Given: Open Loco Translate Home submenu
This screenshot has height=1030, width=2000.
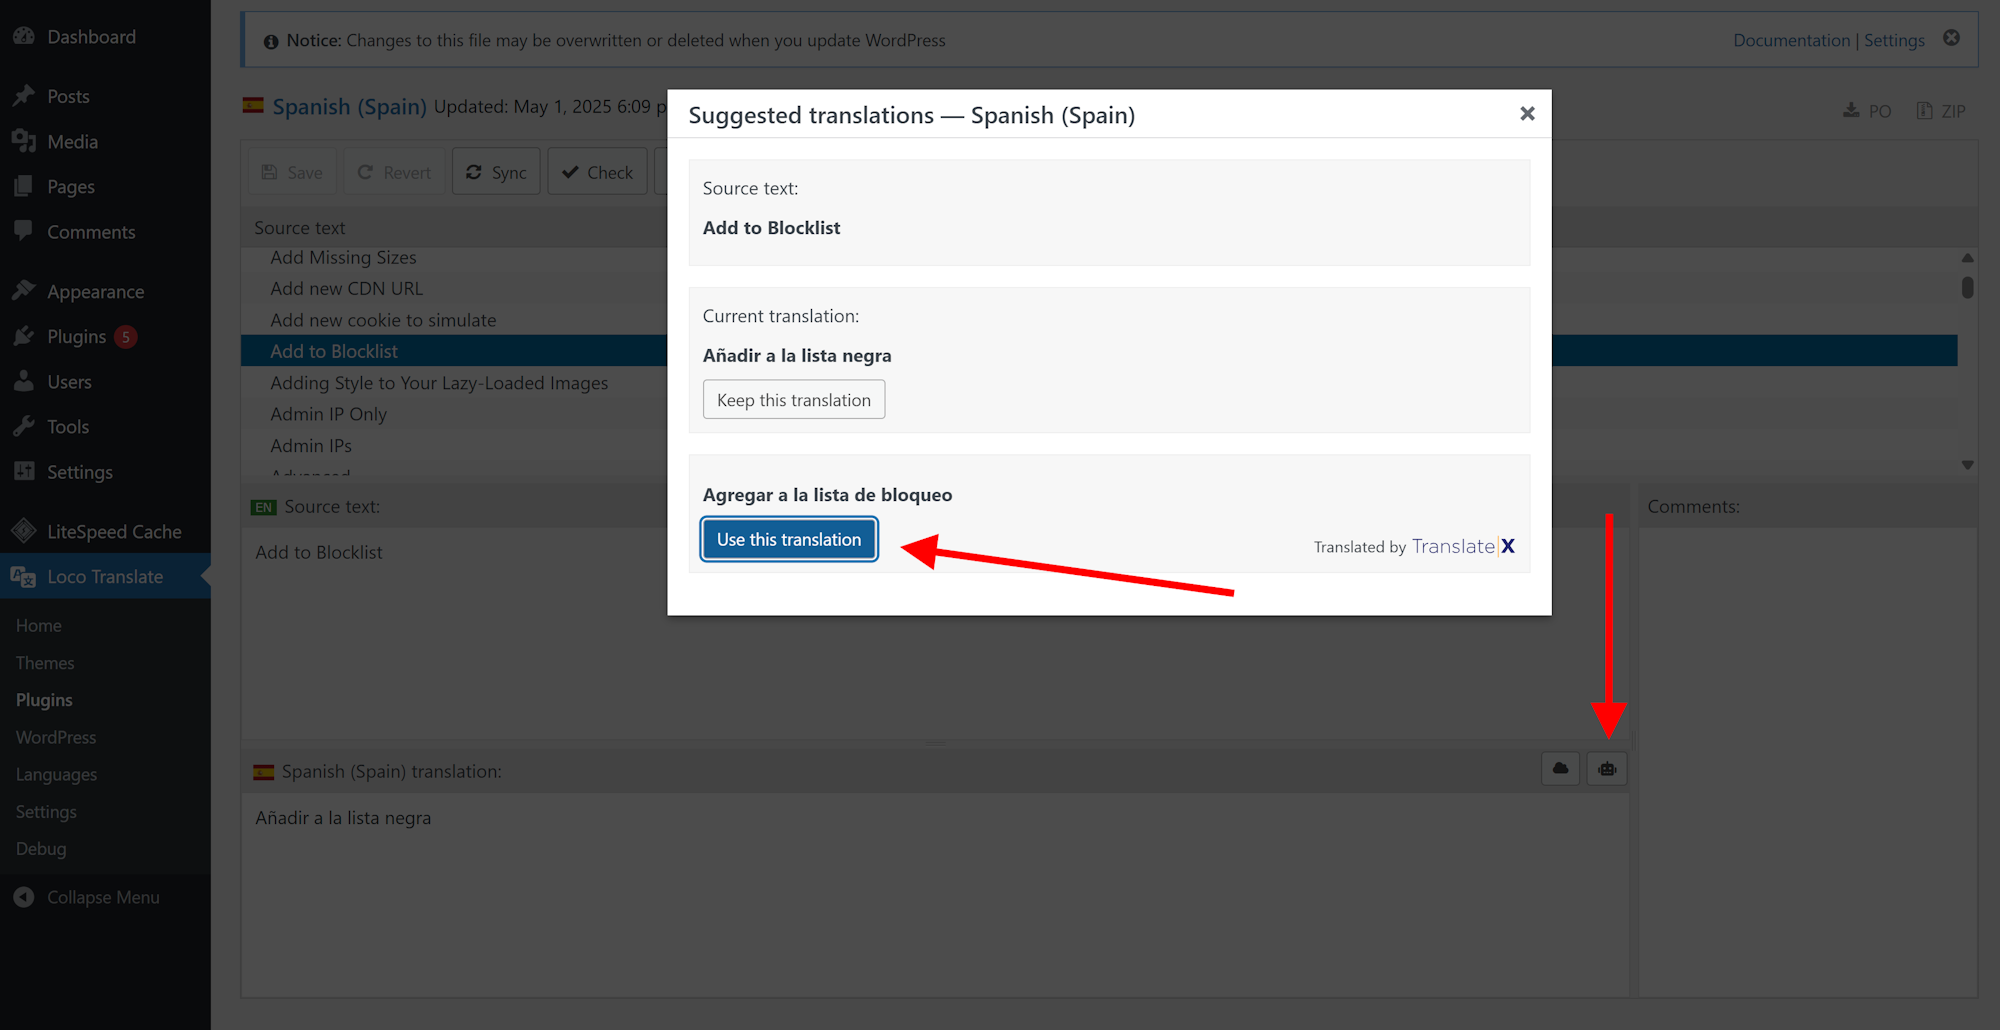Looking at the screenshot, I should pos(39,625).
